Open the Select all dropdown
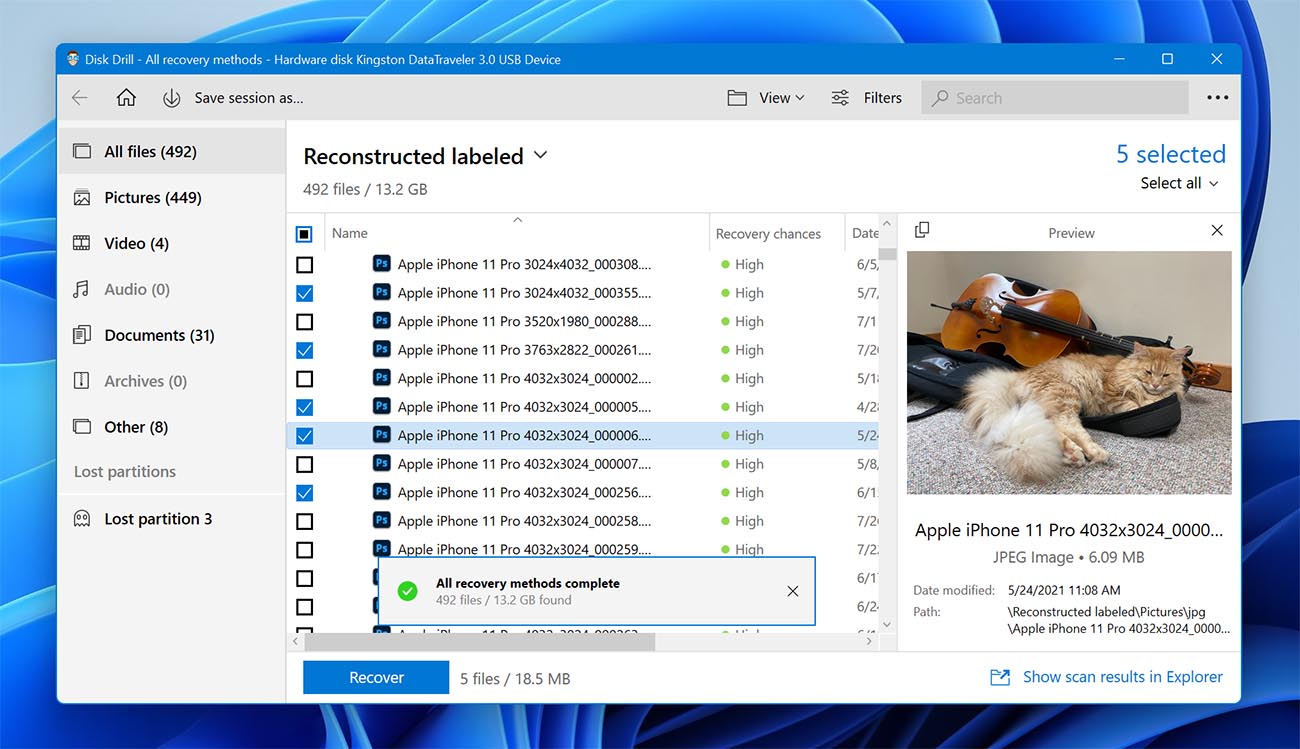 1180,183
